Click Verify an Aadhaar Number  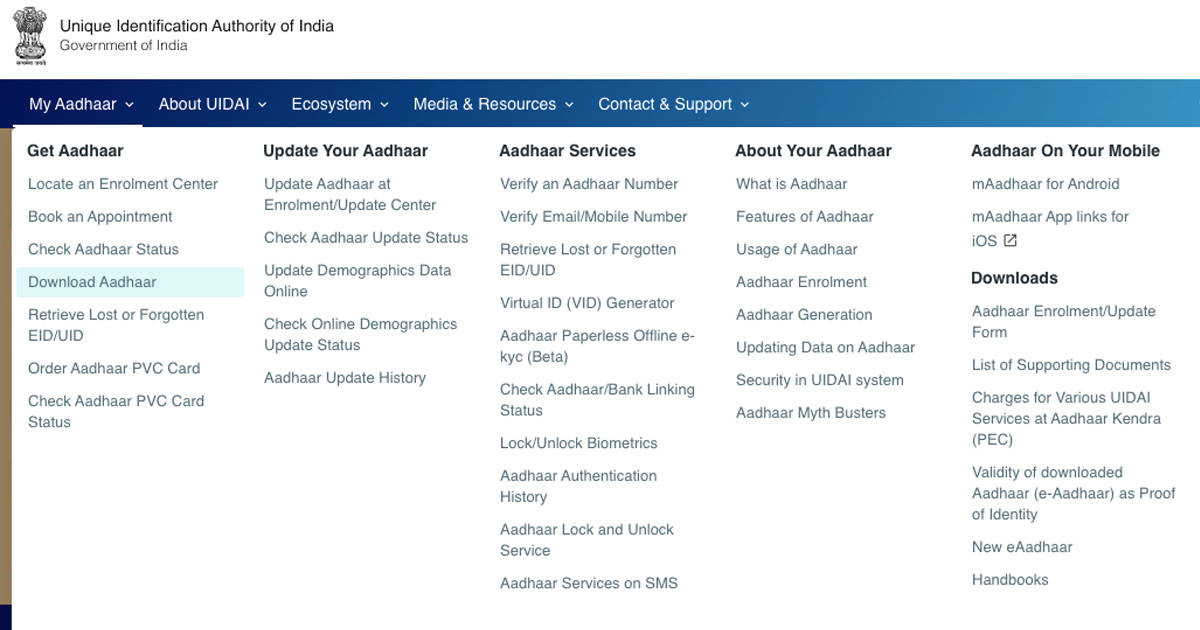click(589, 184)
